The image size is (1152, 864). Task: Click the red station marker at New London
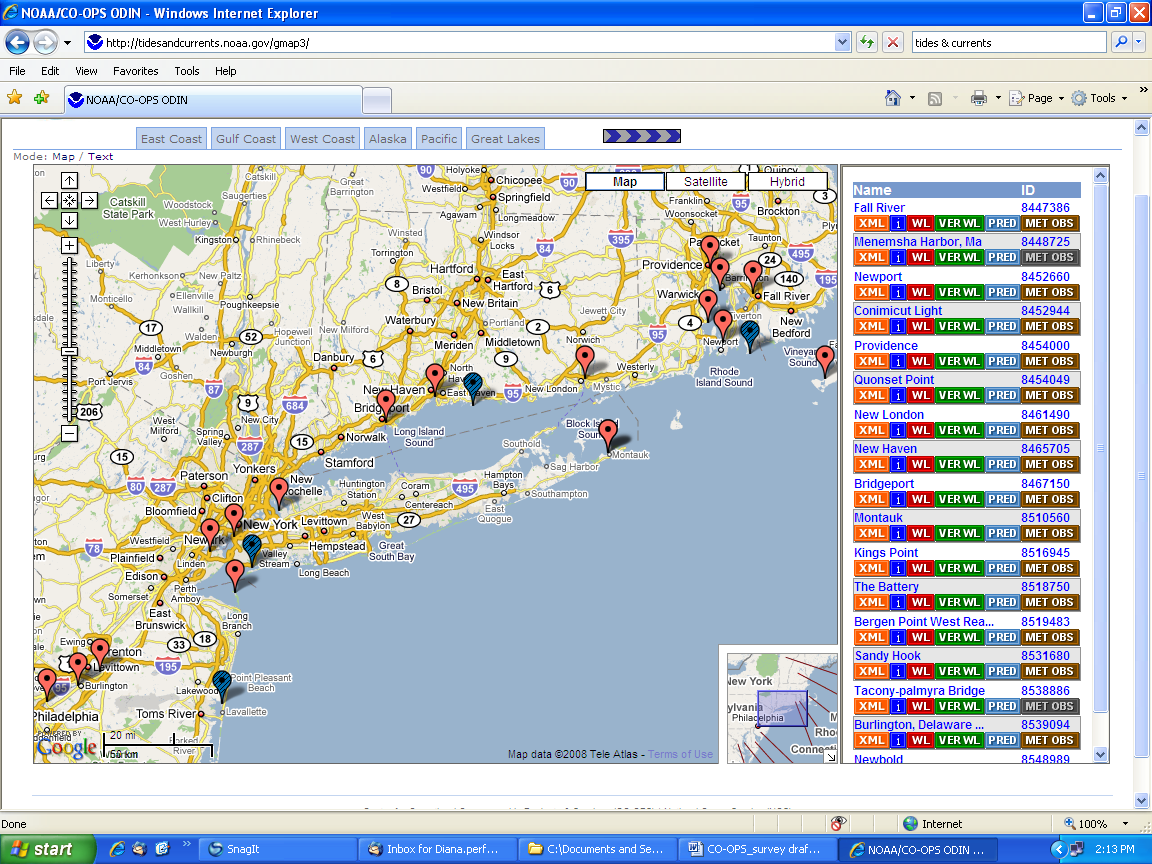pyautogui.click(x=585, y=360)
